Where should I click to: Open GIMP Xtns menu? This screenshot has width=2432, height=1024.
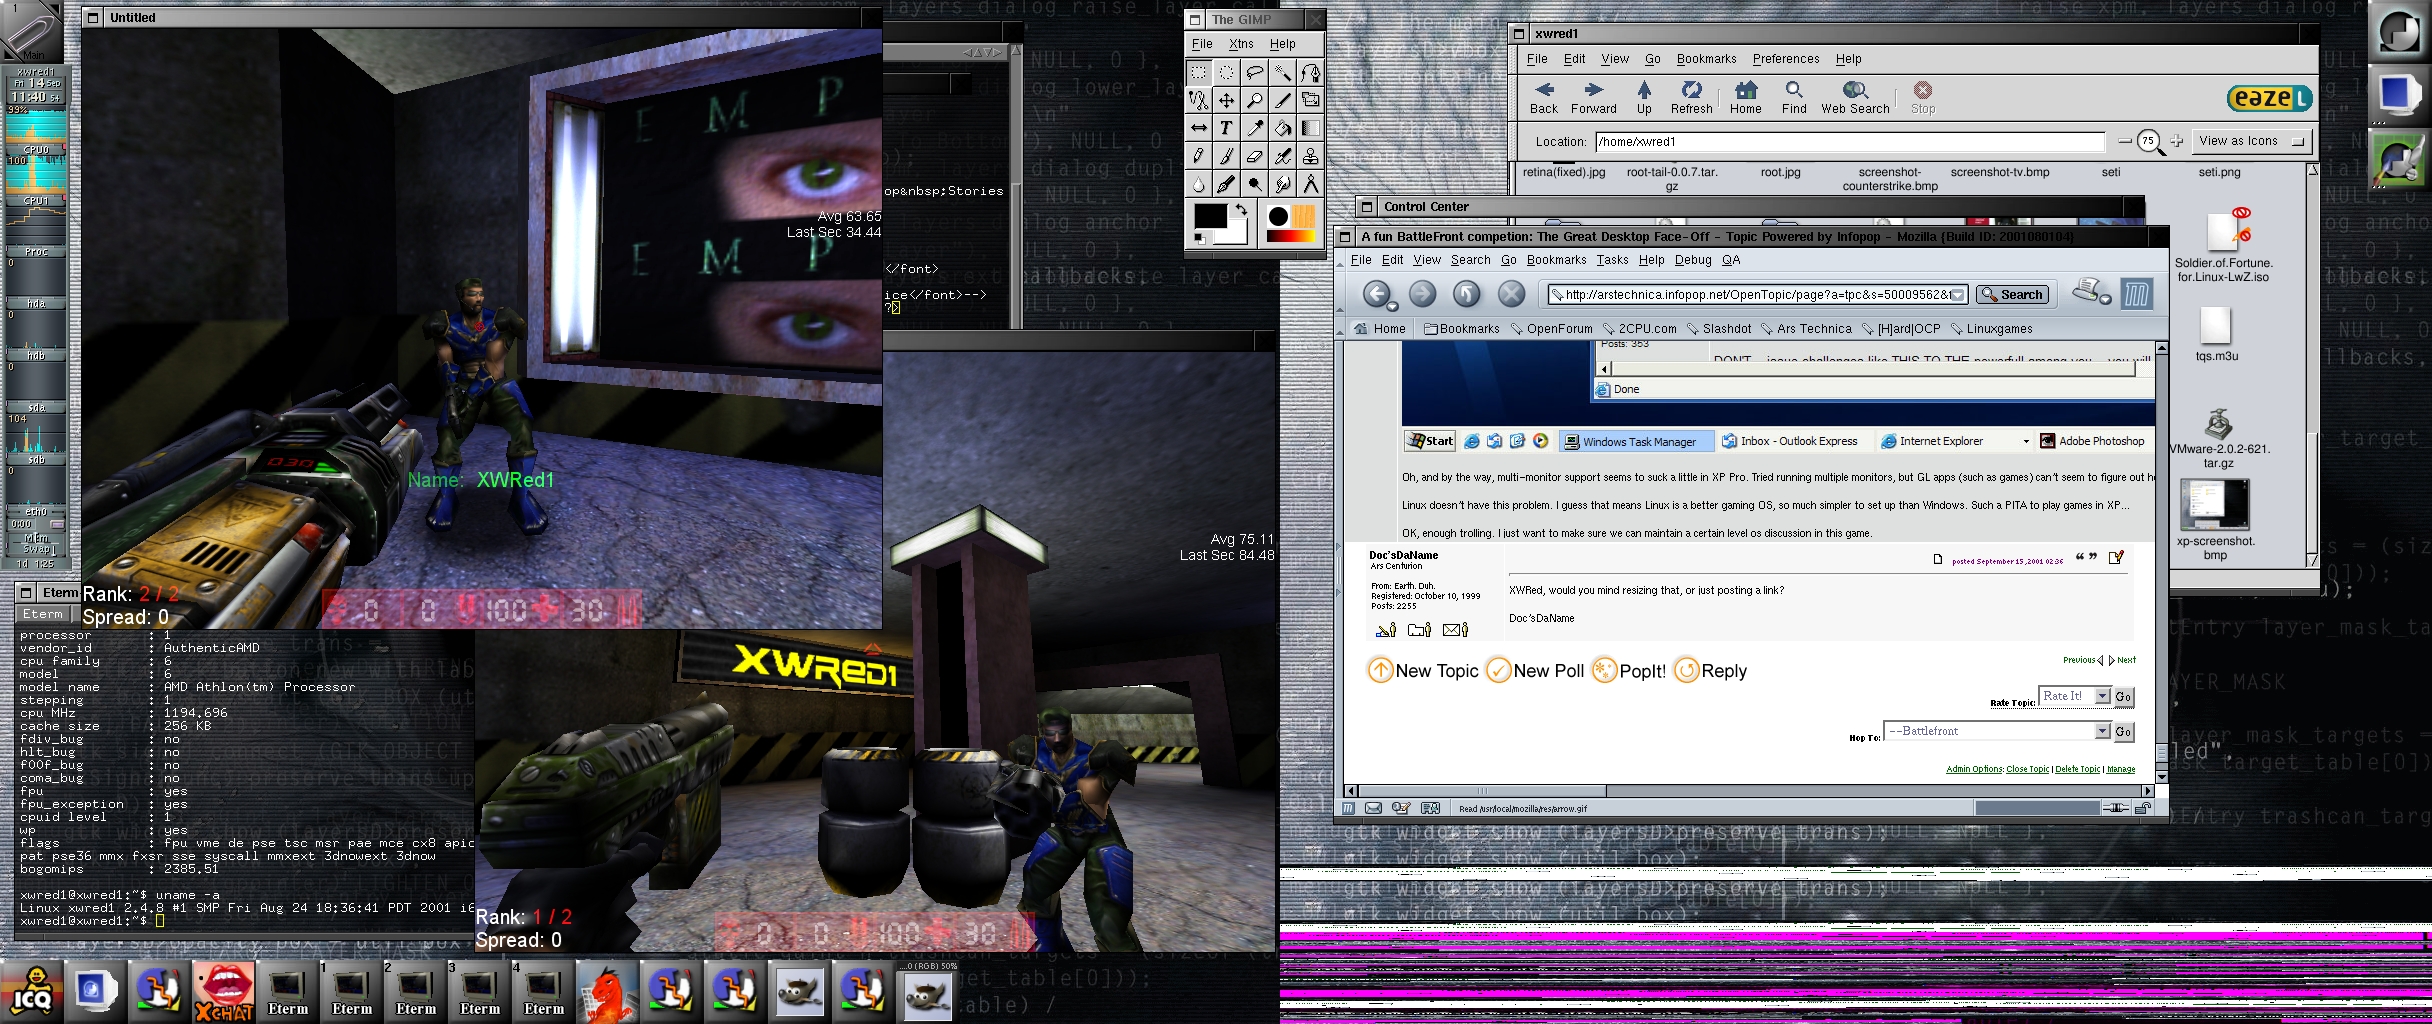click(x=1241, y=44)
